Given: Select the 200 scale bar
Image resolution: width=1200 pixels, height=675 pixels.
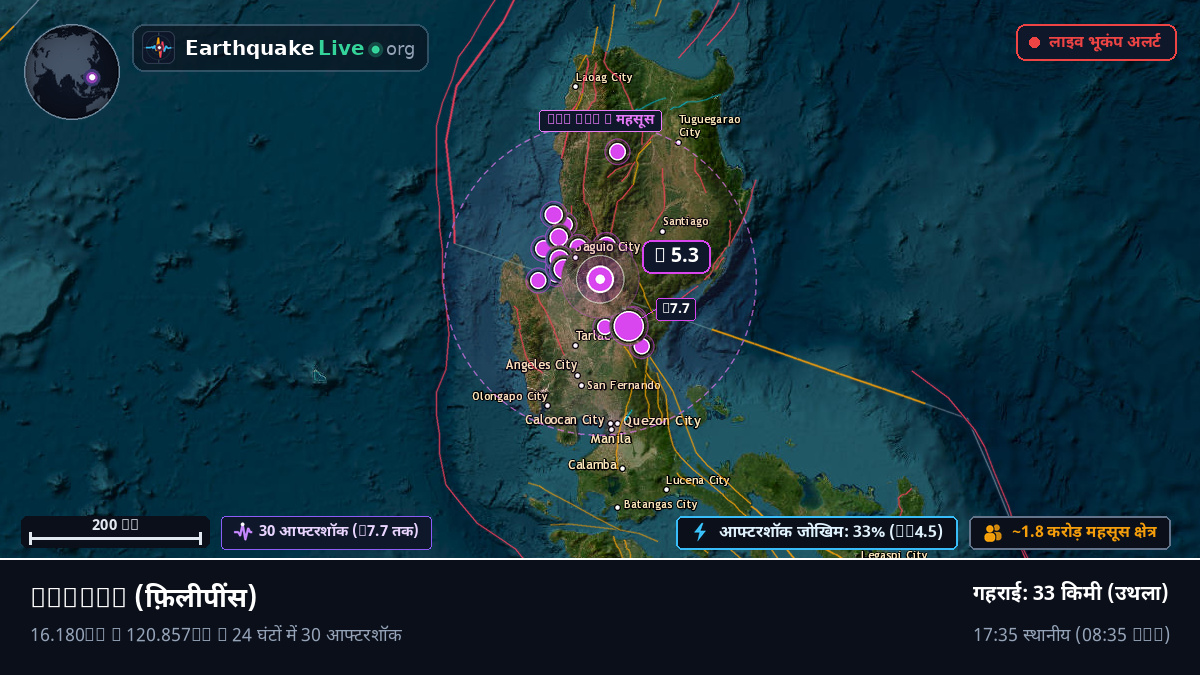Looking at the screenshot, I should click(x=115, y=531).
